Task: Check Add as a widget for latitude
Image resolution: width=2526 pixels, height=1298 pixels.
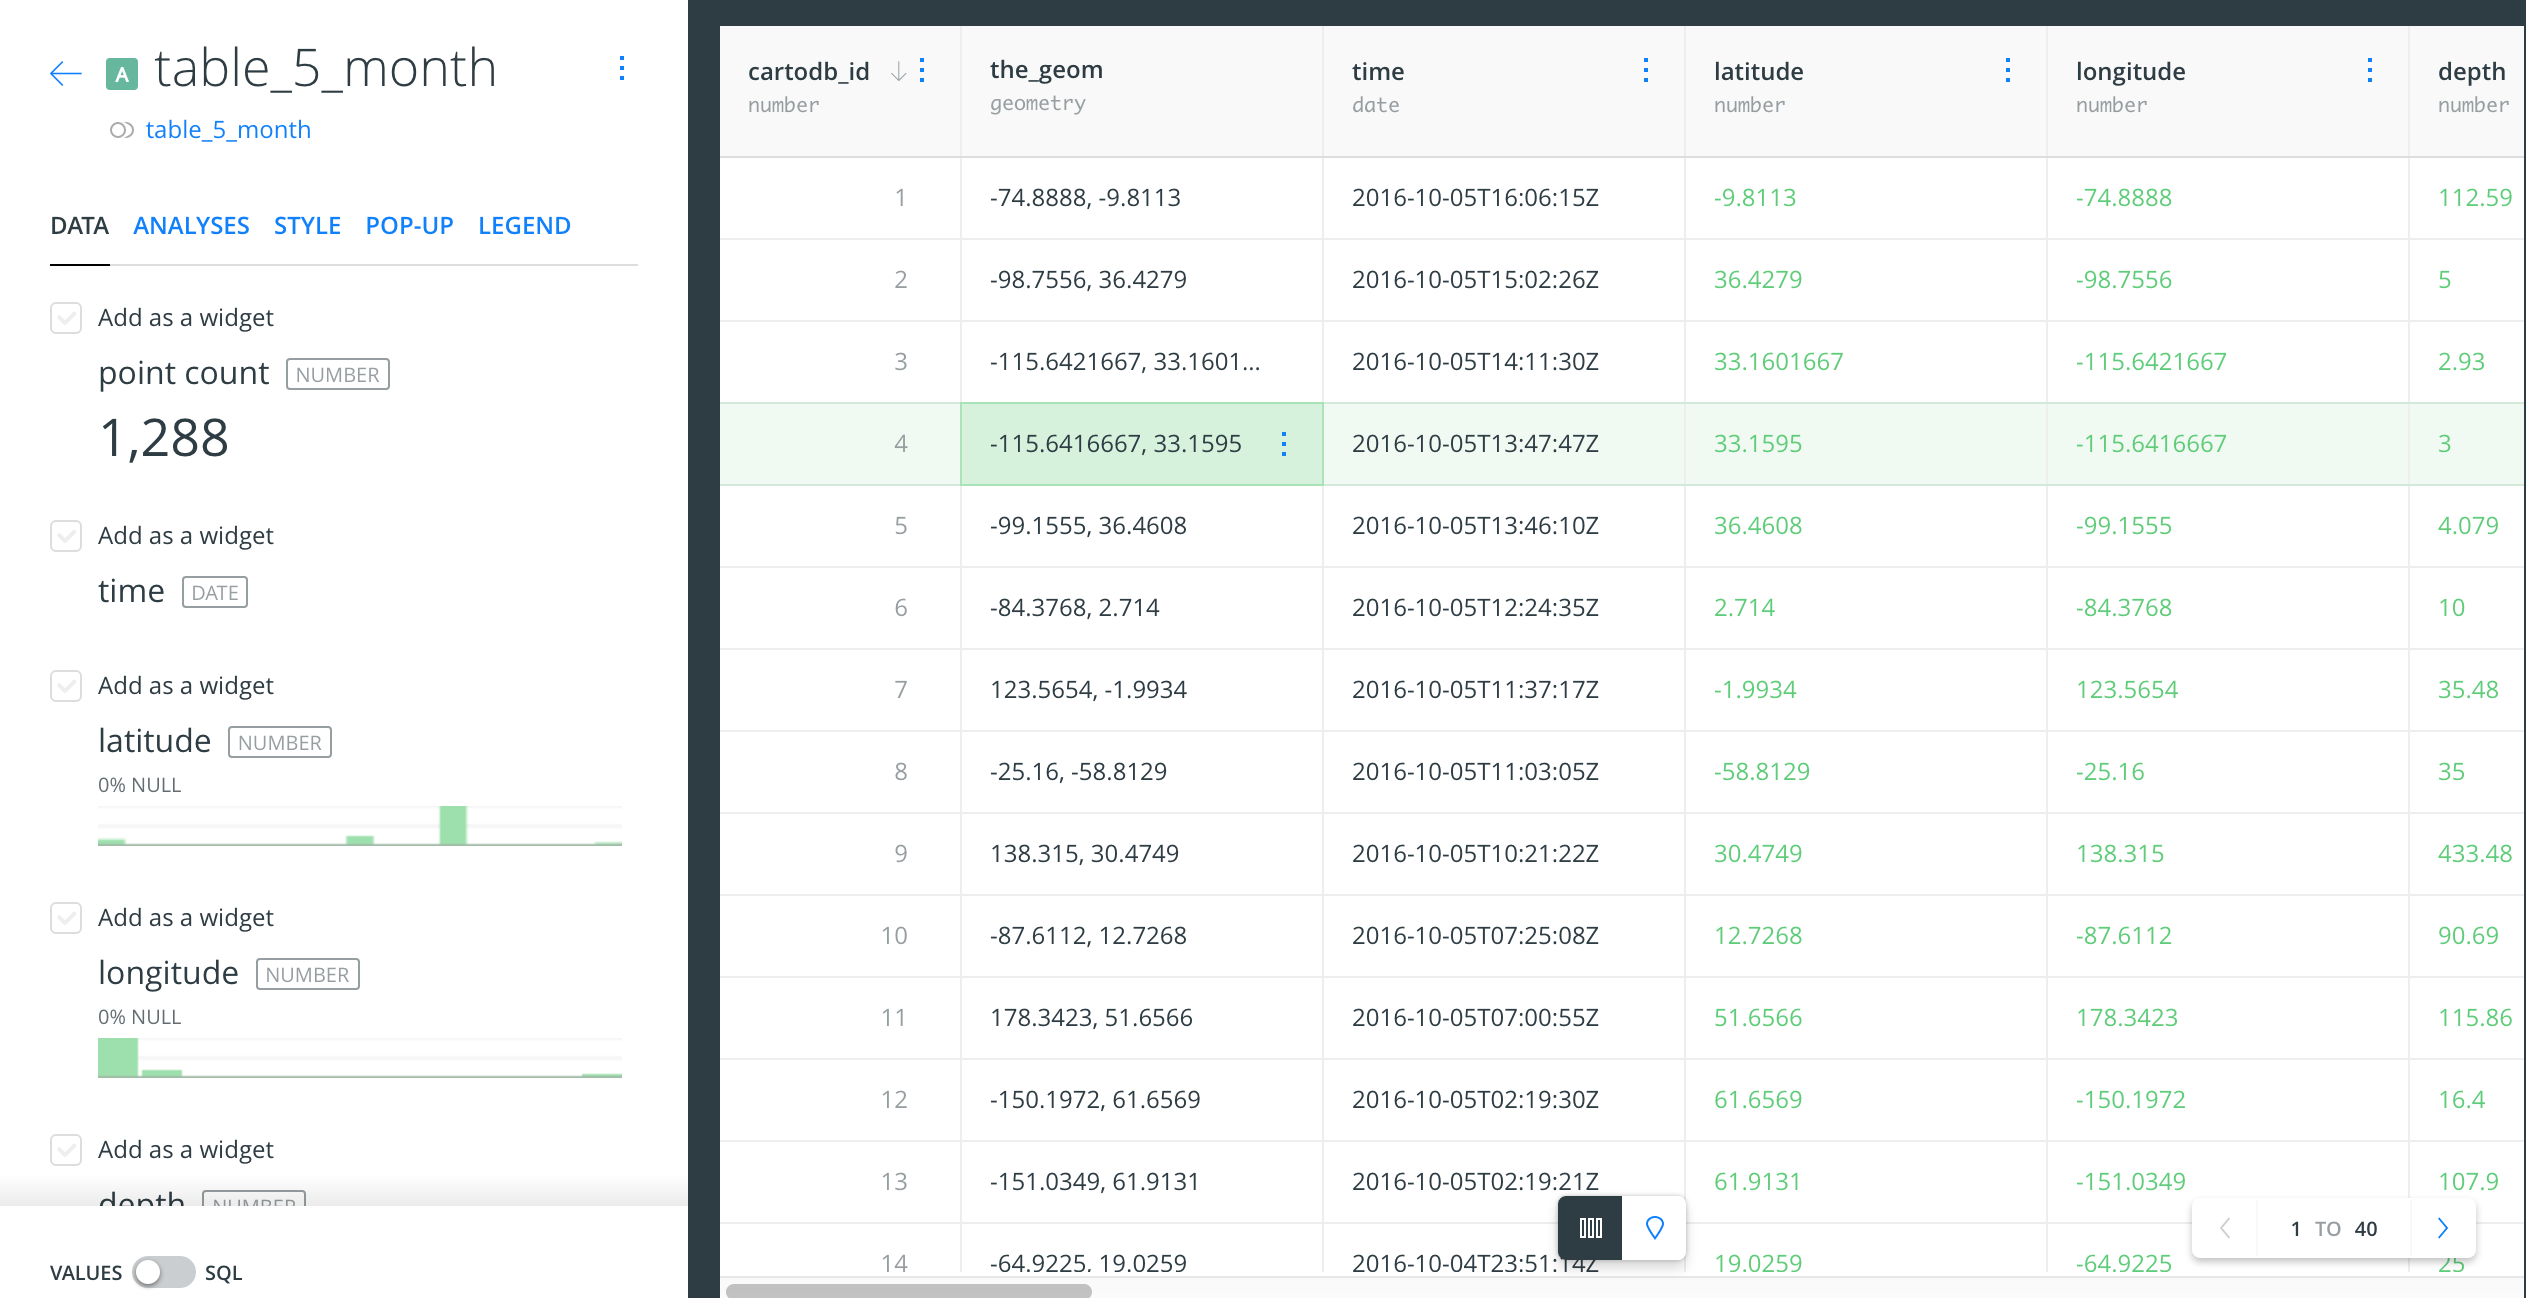Action: click(x=66, y=686)
